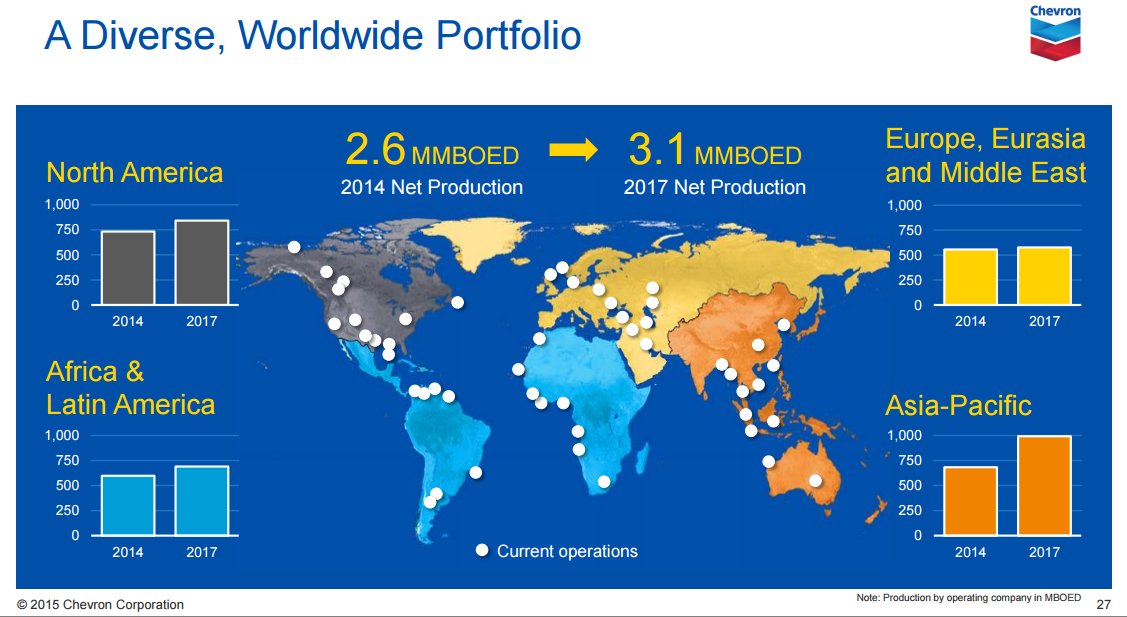Click the 2017 label under Europe, Eurasia chart

click(x=1044, y=321)
